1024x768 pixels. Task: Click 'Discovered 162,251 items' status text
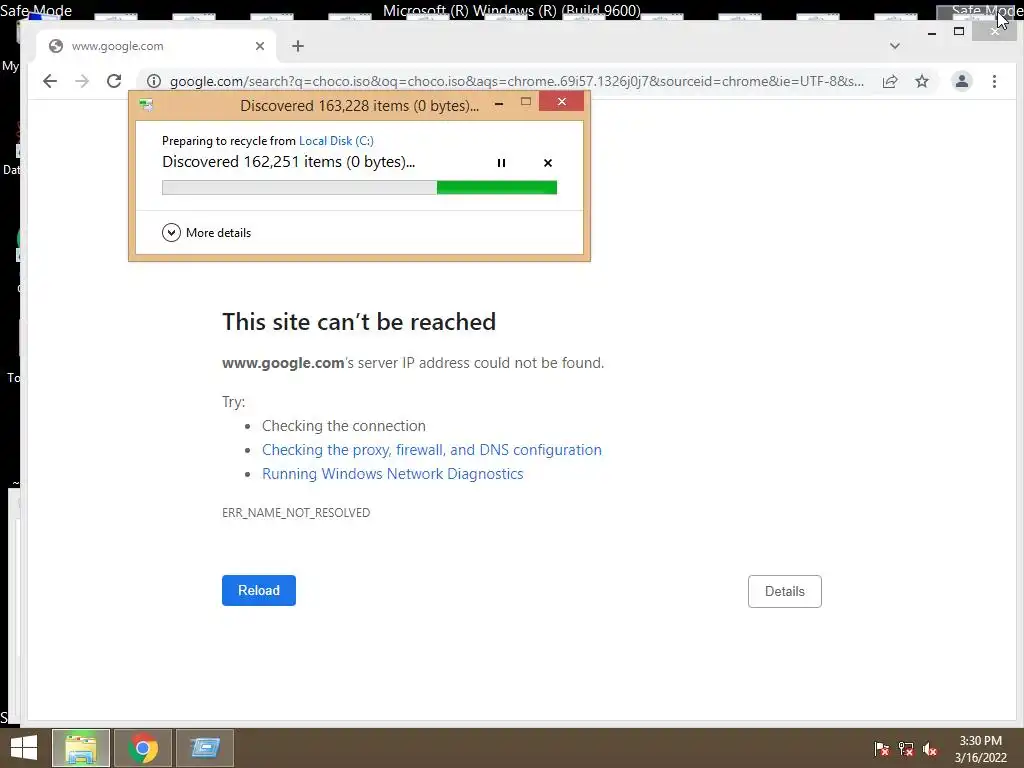pyautogui.click(x=289, y=162)
